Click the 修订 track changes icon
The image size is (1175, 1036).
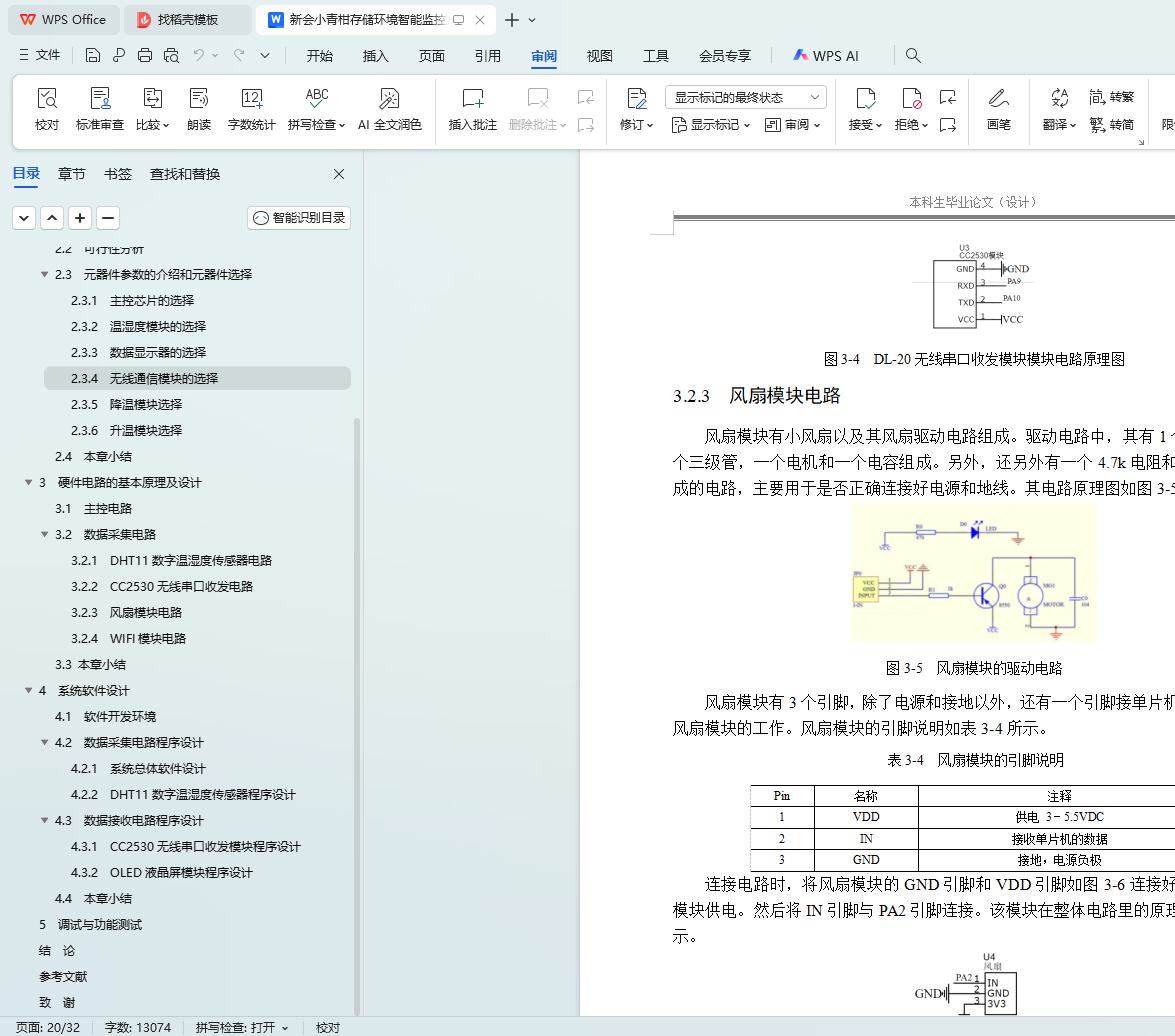click(x=636, y=99)
